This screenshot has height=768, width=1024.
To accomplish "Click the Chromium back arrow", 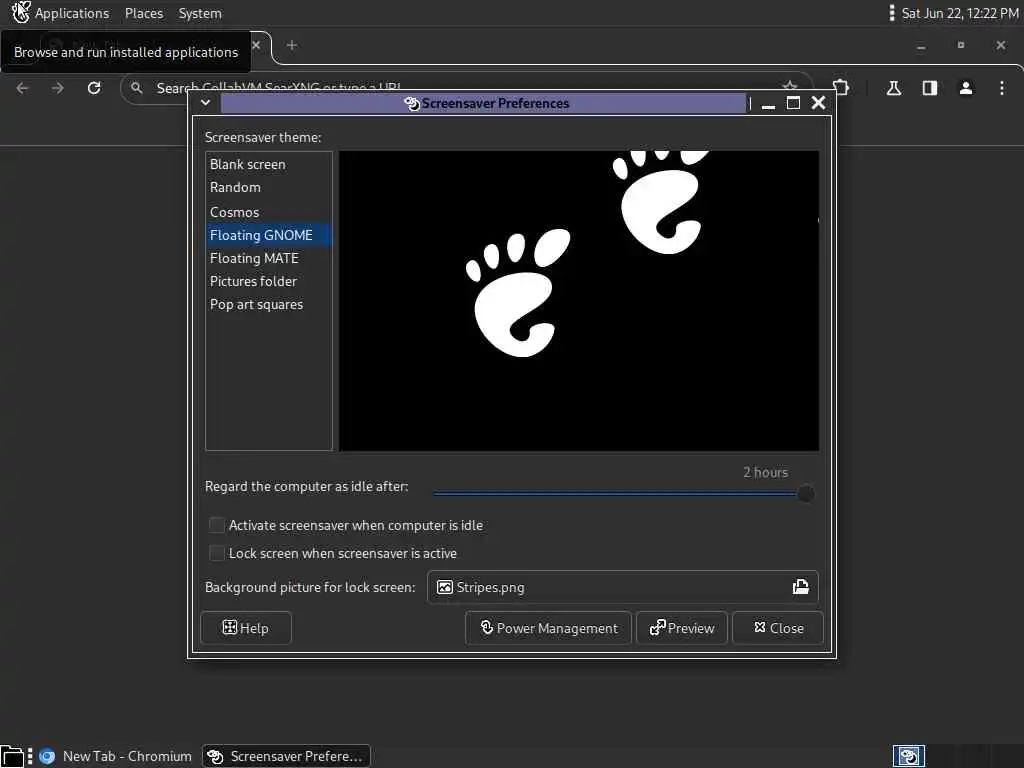I will [22, 88].
